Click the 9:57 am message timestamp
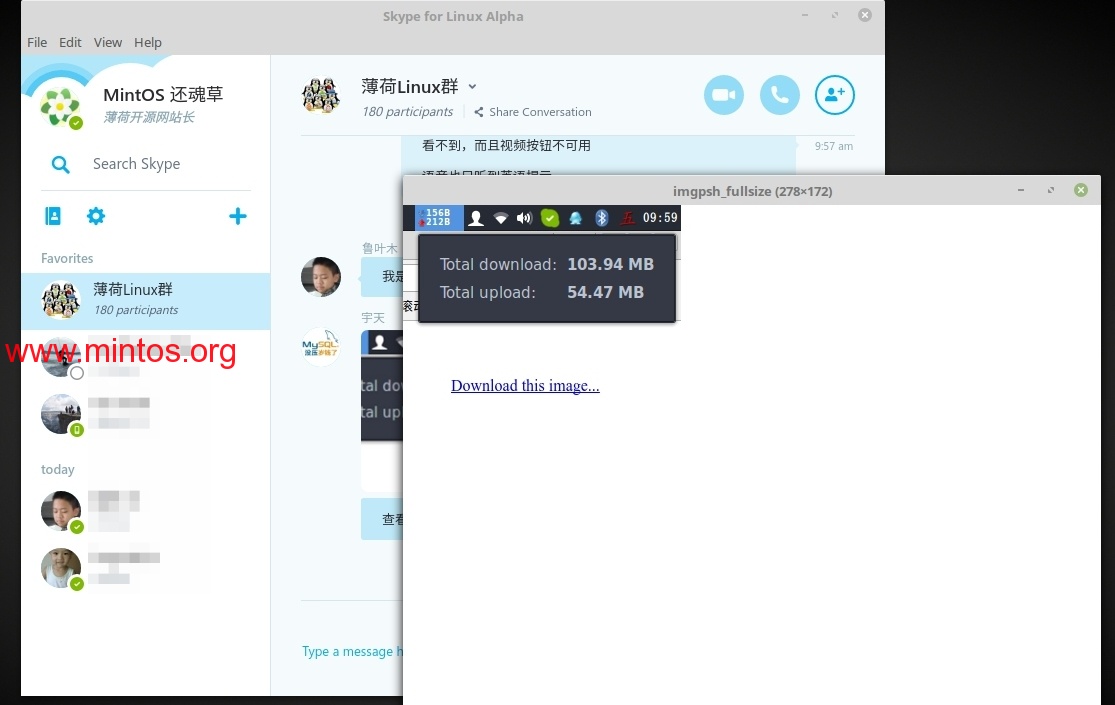1115x705 pixels. coord(833,146)
